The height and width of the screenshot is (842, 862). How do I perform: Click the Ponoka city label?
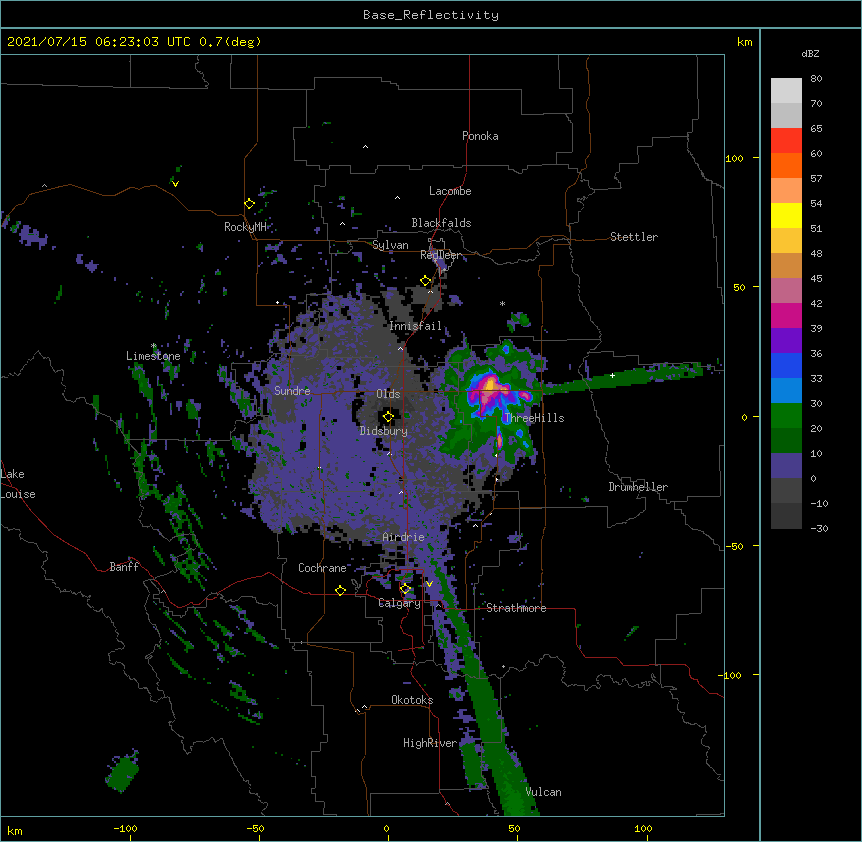click(x=480, y=136)
